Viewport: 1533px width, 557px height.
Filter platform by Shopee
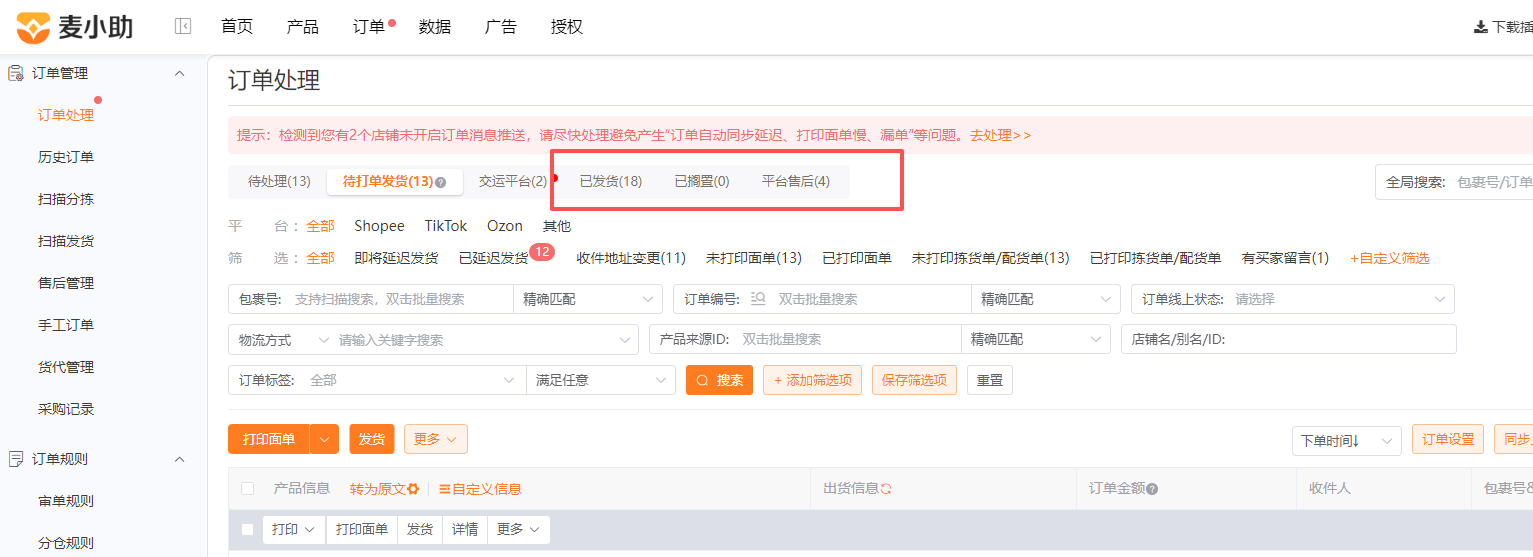379,226
